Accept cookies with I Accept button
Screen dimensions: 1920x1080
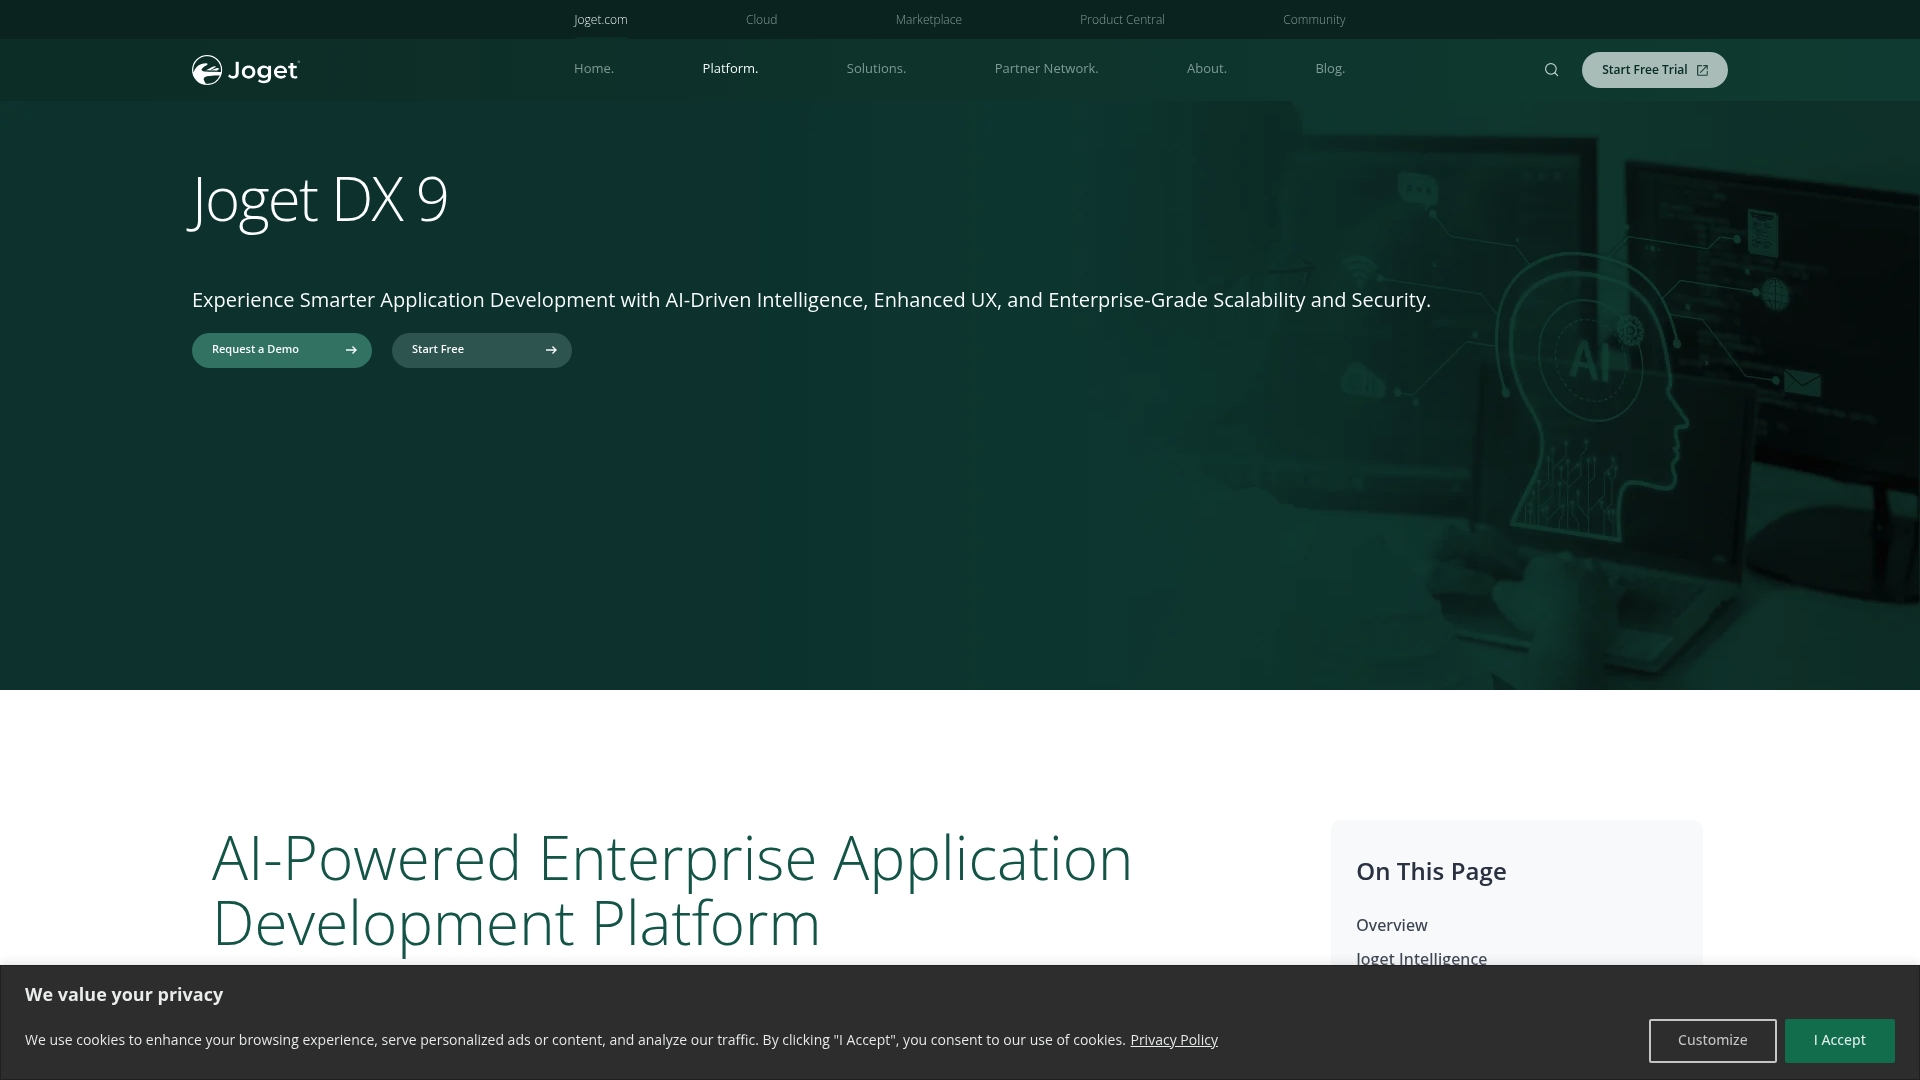pos(1840,1040)
